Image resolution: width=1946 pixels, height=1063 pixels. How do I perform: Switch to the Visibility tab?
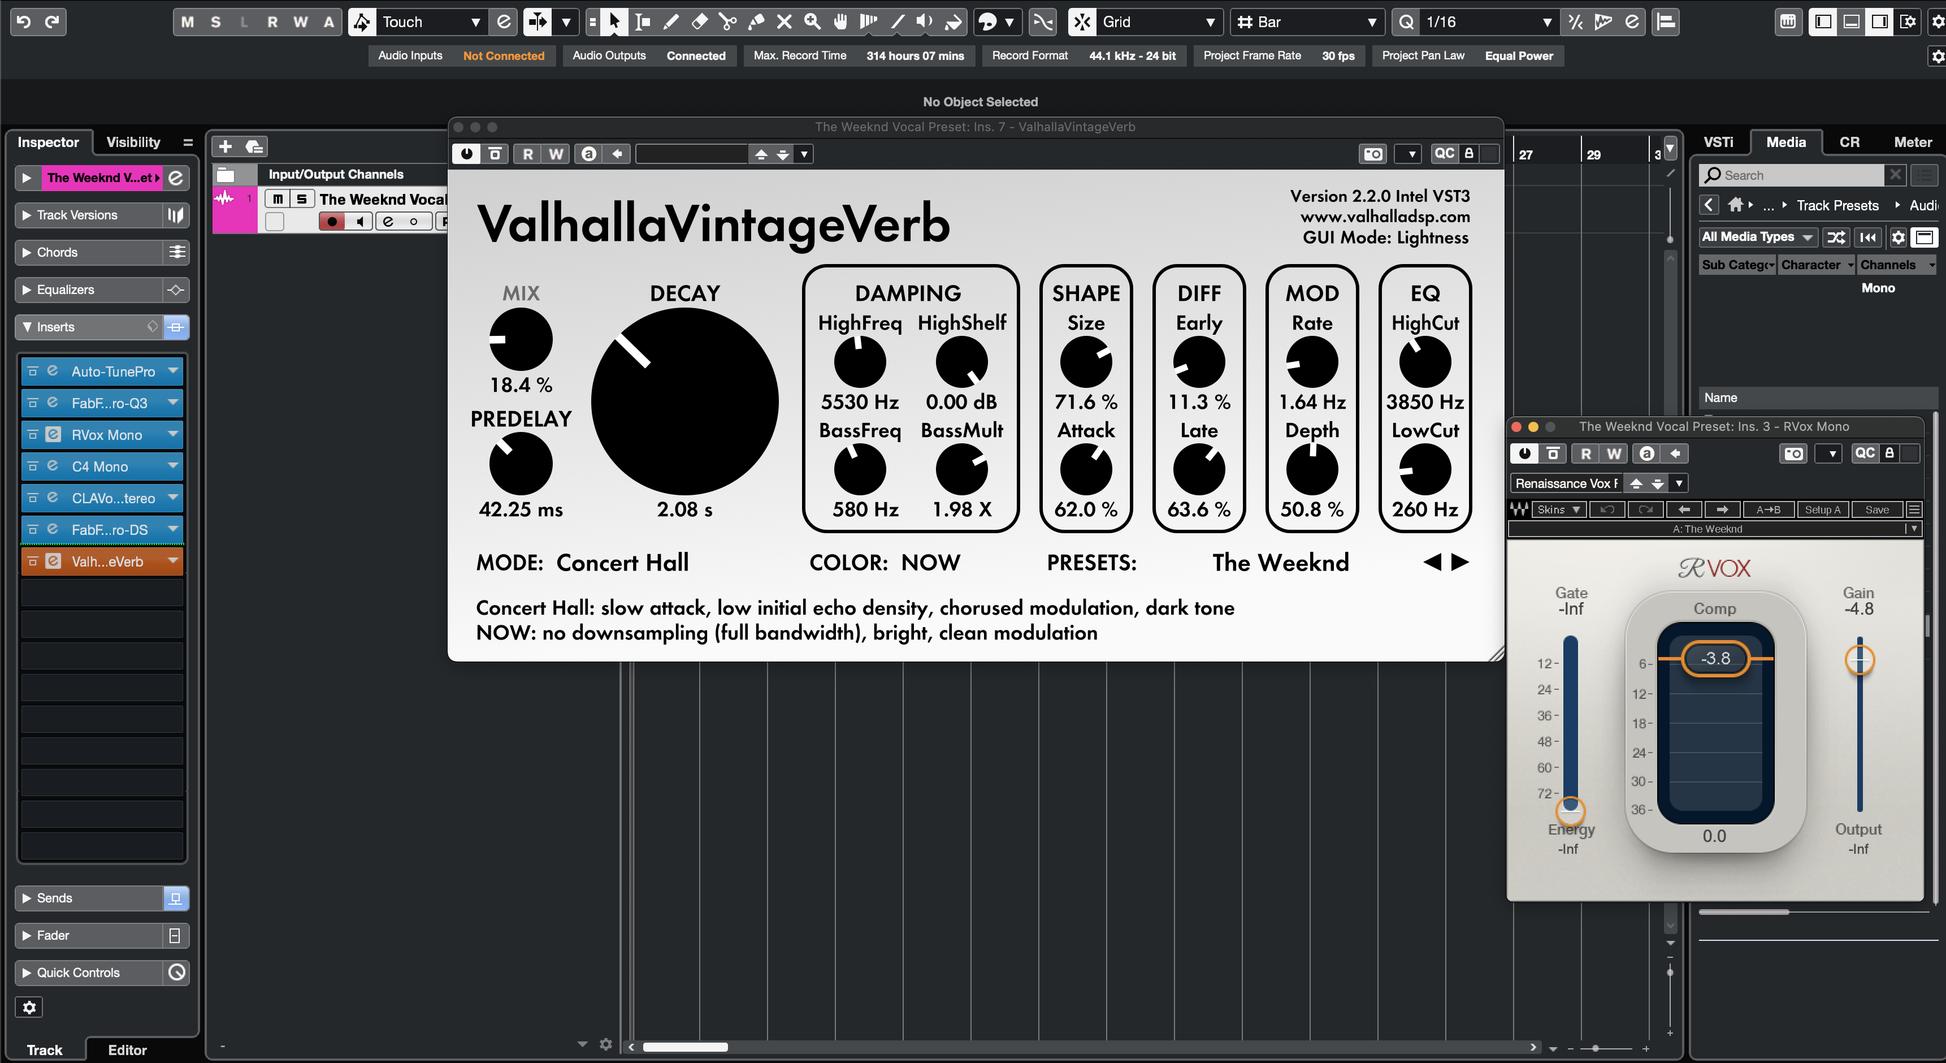pos(133,142)
